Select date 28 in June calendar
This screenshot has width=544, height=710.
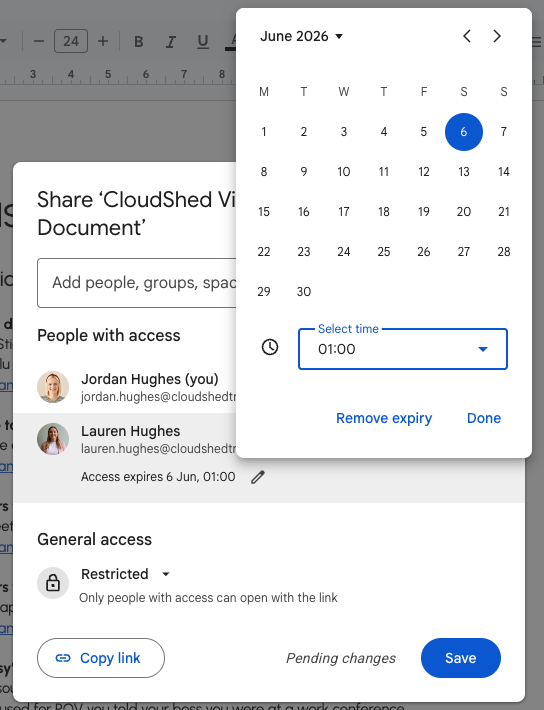click(x=504, y=251)
